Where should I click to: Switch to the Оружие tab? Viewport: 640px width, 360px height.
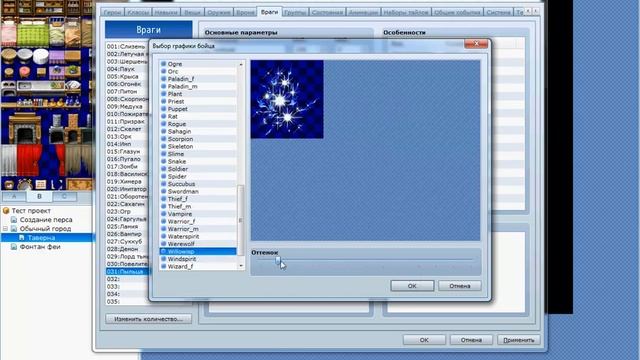pos(218,13)
